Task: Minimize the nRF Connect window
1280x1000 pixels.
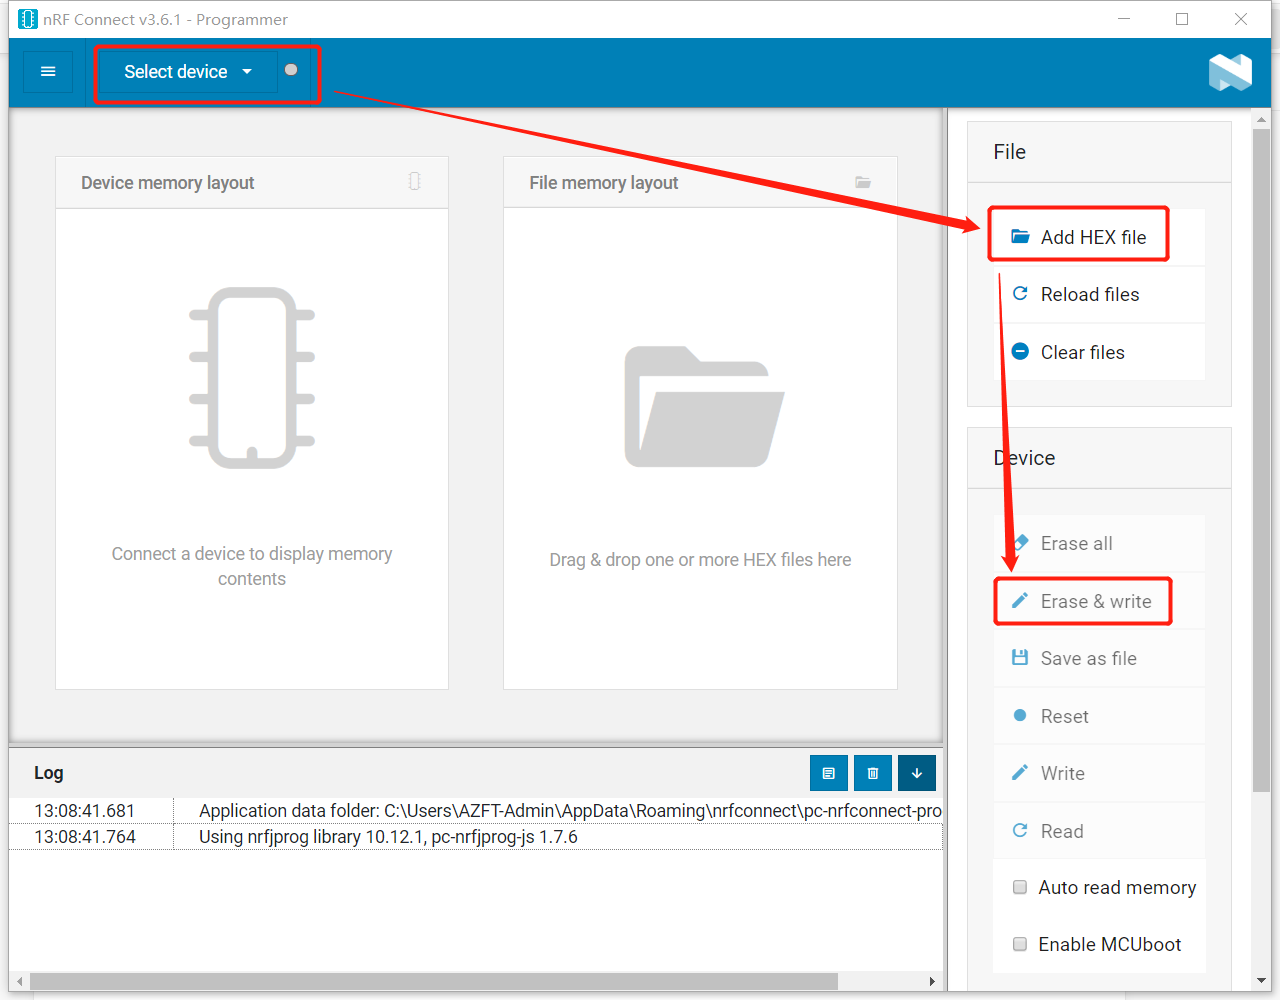Action: [1124, 19]
